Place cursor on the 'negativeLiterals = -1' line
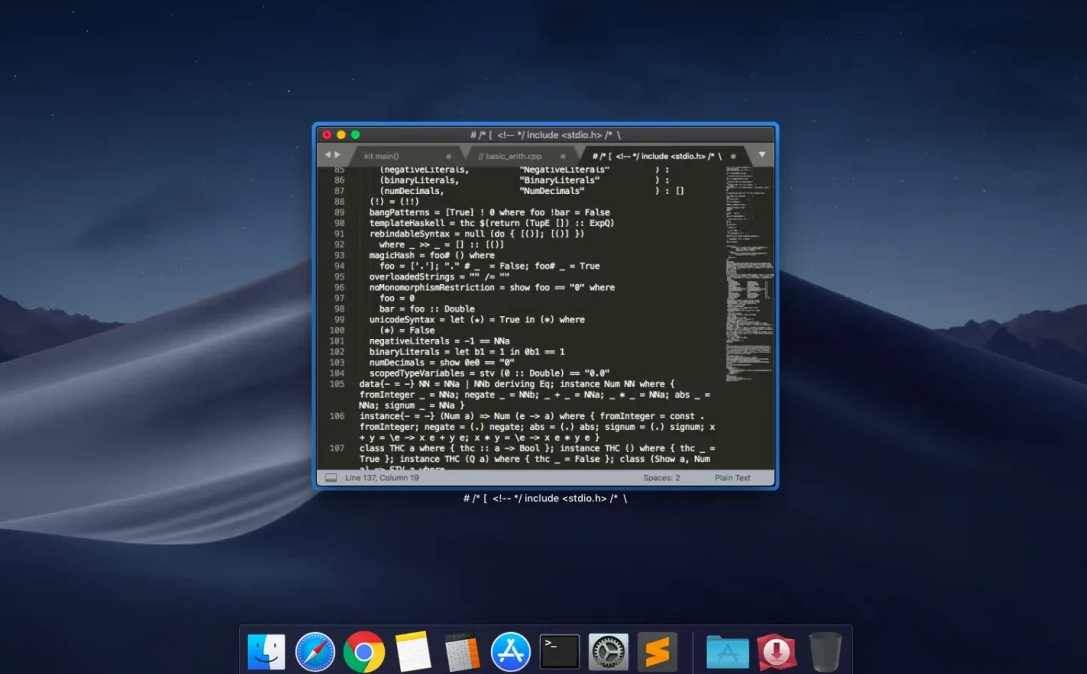 439,341
